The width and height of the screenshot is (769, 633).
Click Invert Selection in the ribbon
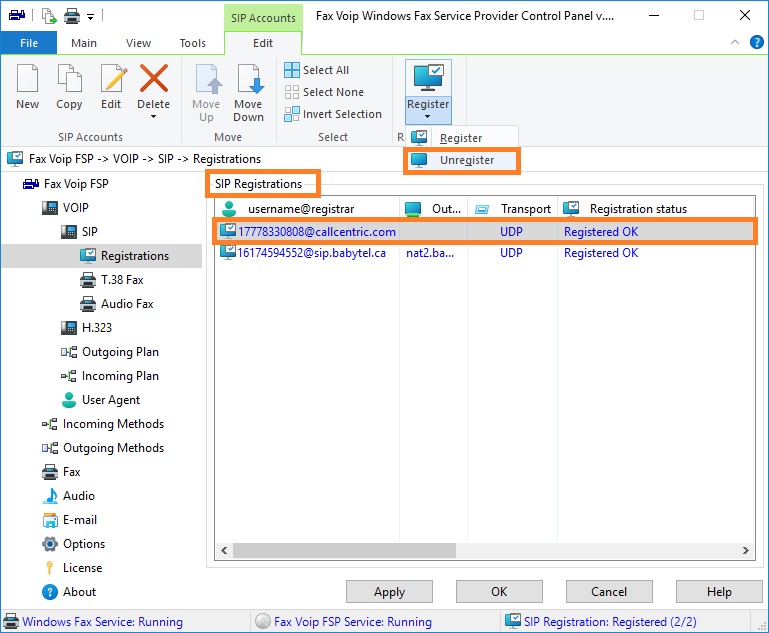(x=333, y=114)
